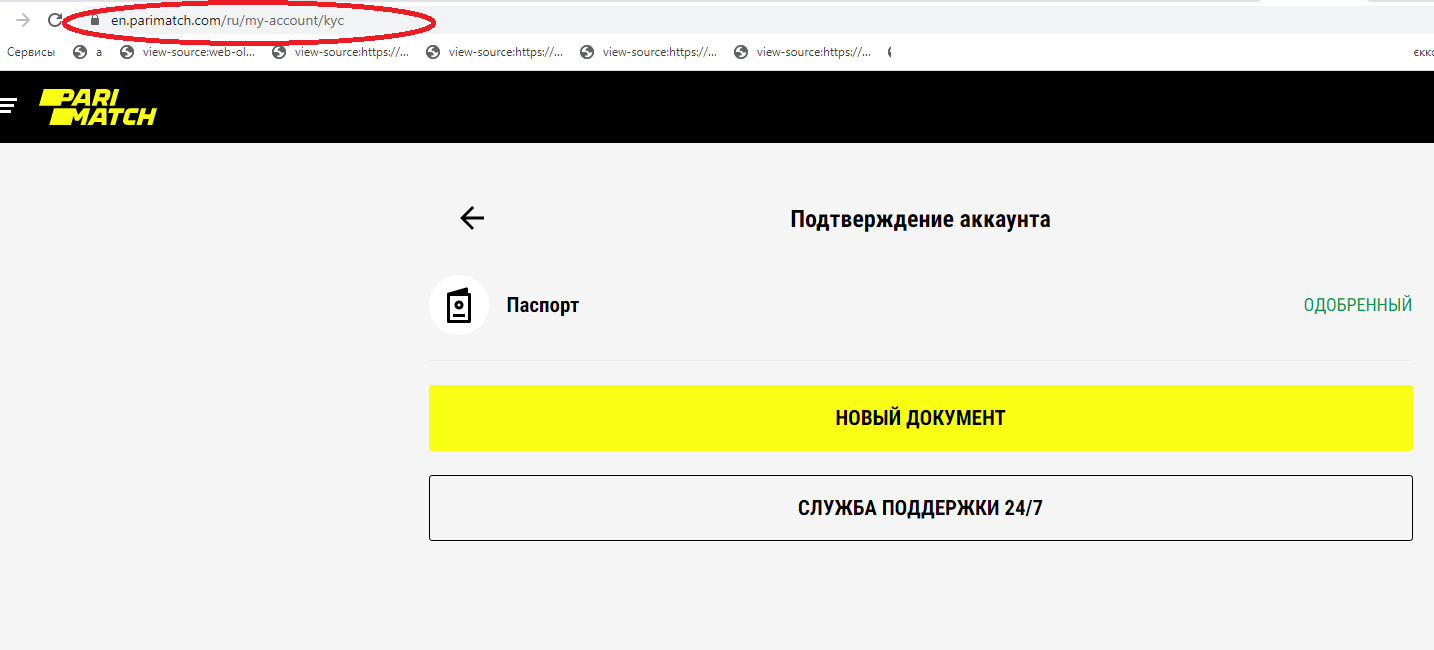
Task: Open the second view-source:https bookmark
Action: point(495,52)
